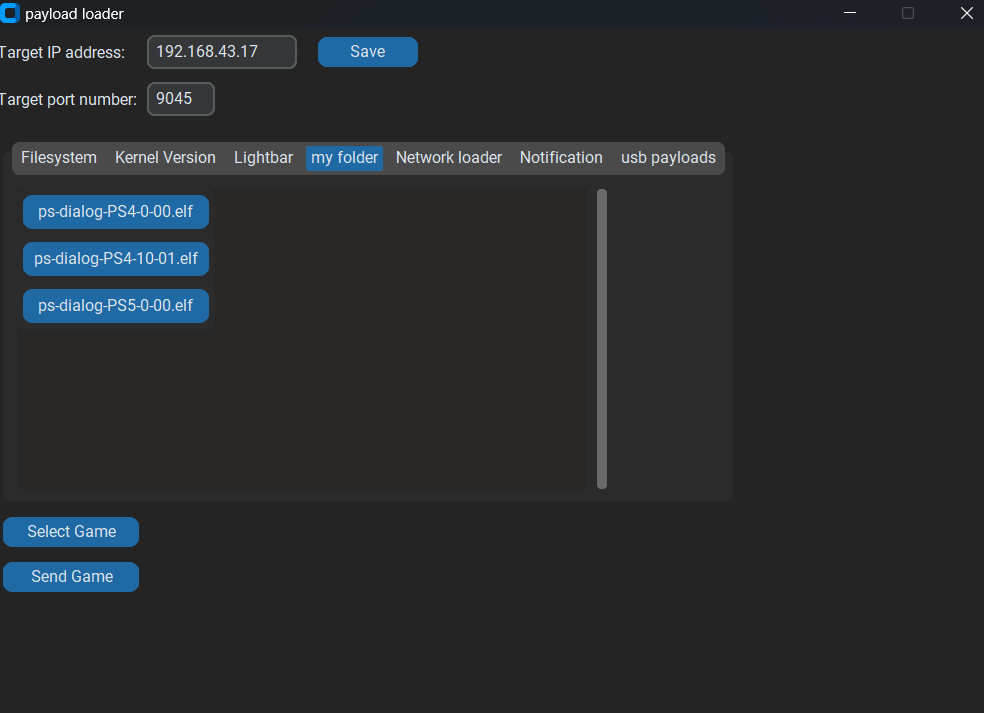Click the Target port number field
This screenshot has width=984, height=713.
click(x=180, y=98)
